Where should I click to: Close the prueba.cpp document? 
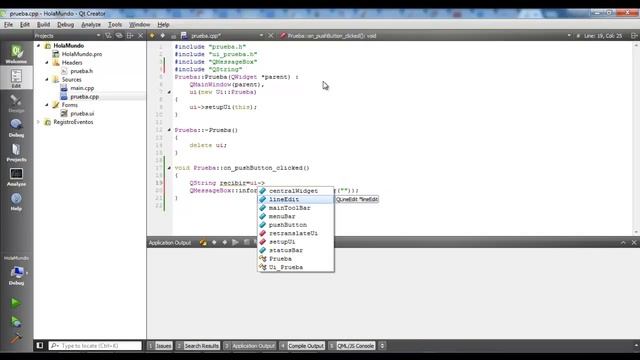[x=271, y=36]
